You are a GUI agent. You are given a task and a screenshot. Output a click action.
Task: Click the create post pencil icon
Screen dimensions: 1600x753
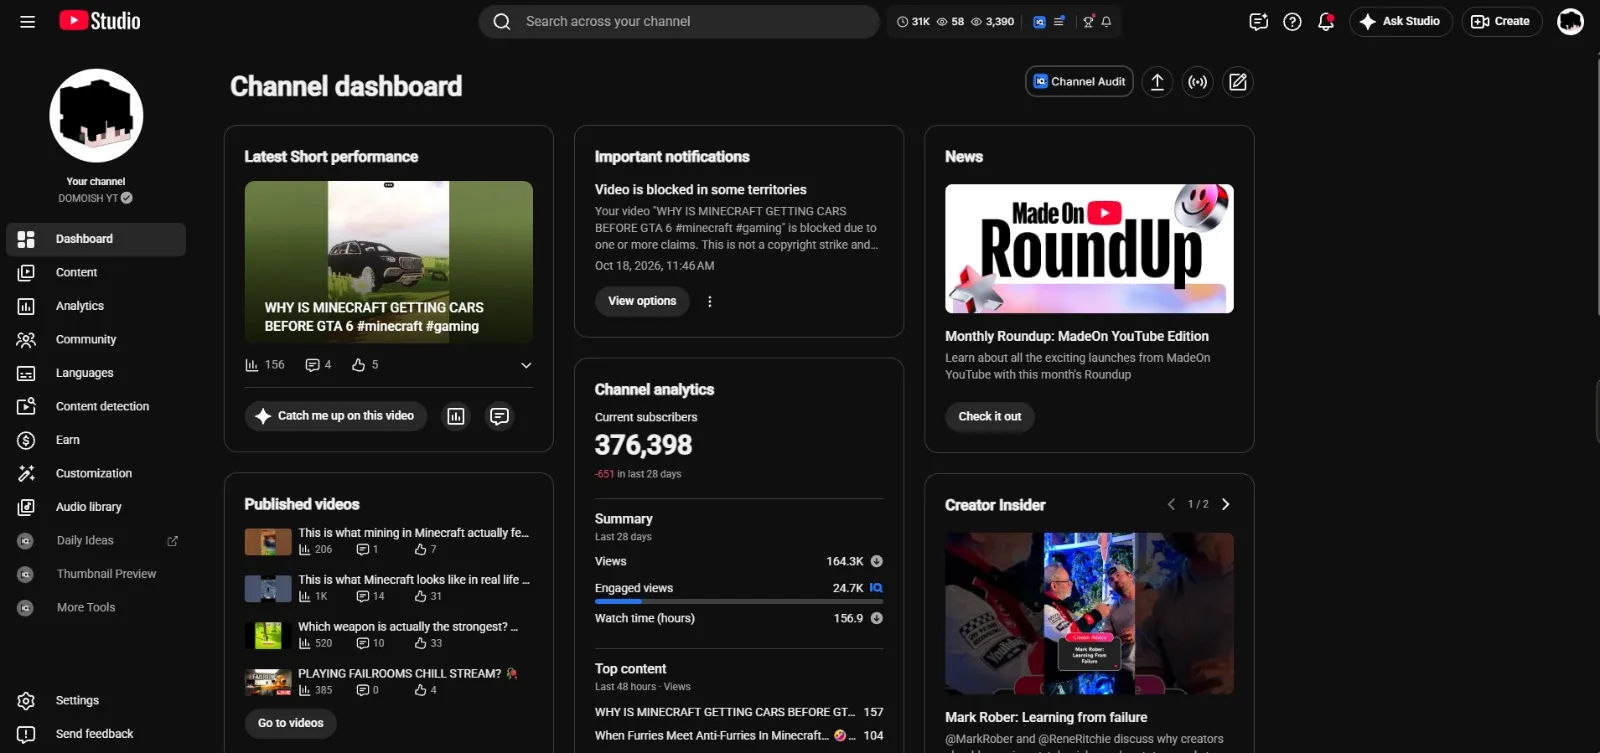(x=1238, y=82)
